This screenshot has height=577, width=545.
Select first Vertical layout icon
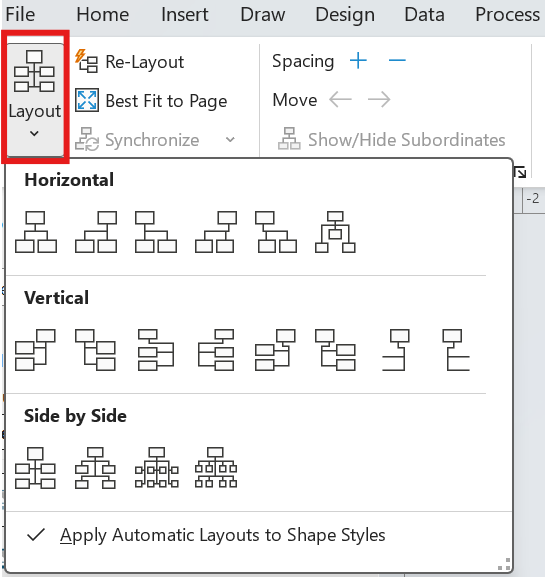click(x=35, y=350)
